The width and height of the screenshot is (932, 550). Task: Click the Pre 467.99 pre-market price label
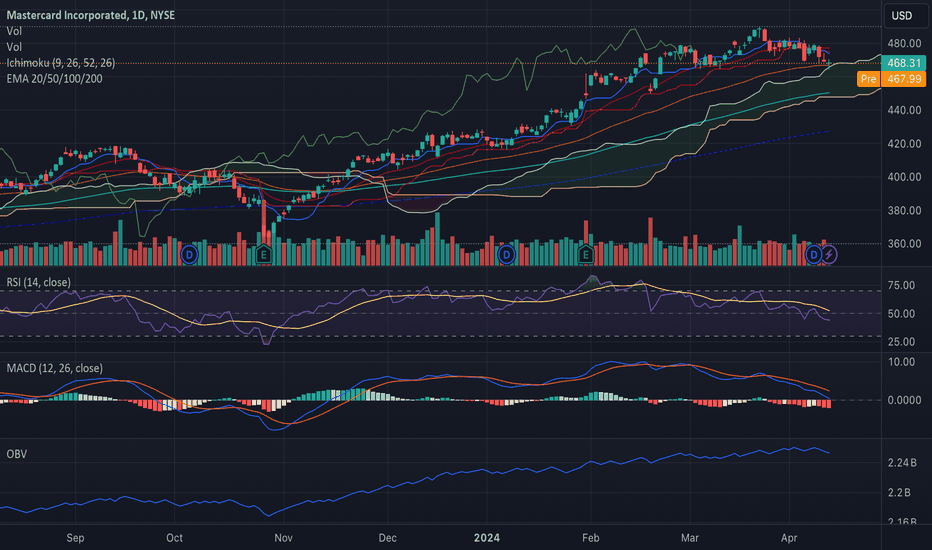(891, 78)
